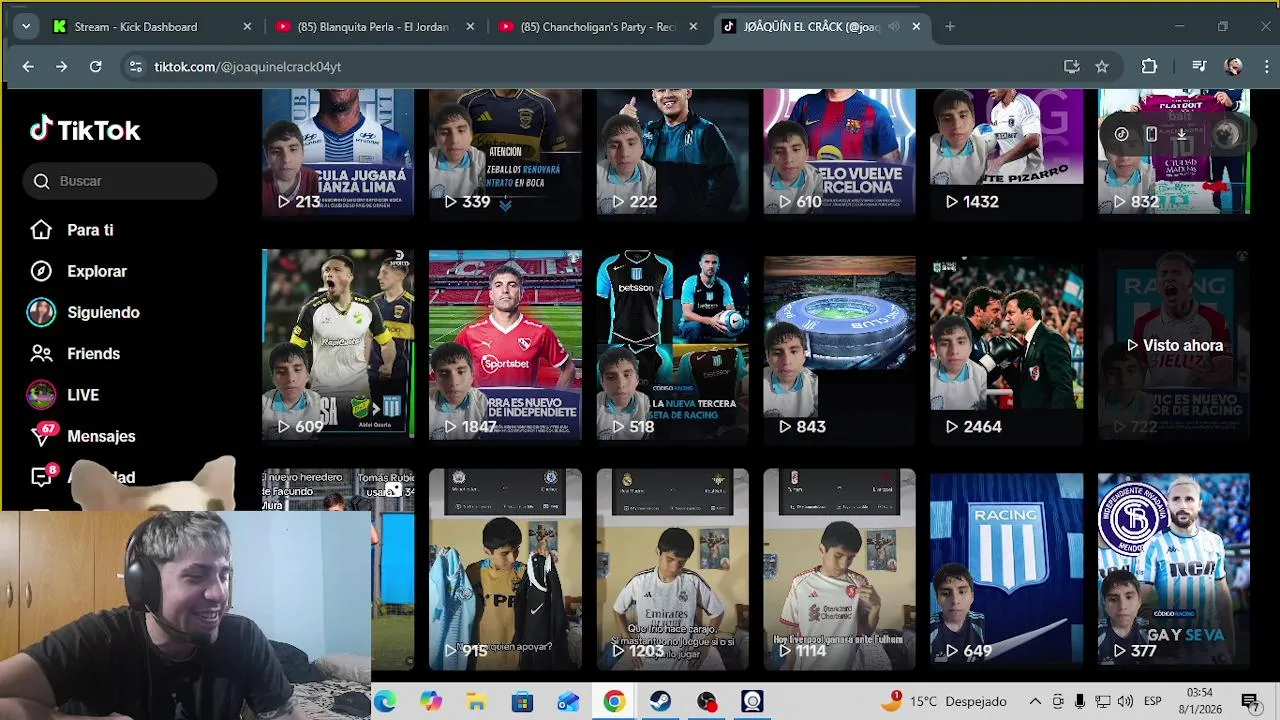Reload the TikTok page
Viewport: 1280px width, 720px height.
pyautogui.click(x=95, y=67)
